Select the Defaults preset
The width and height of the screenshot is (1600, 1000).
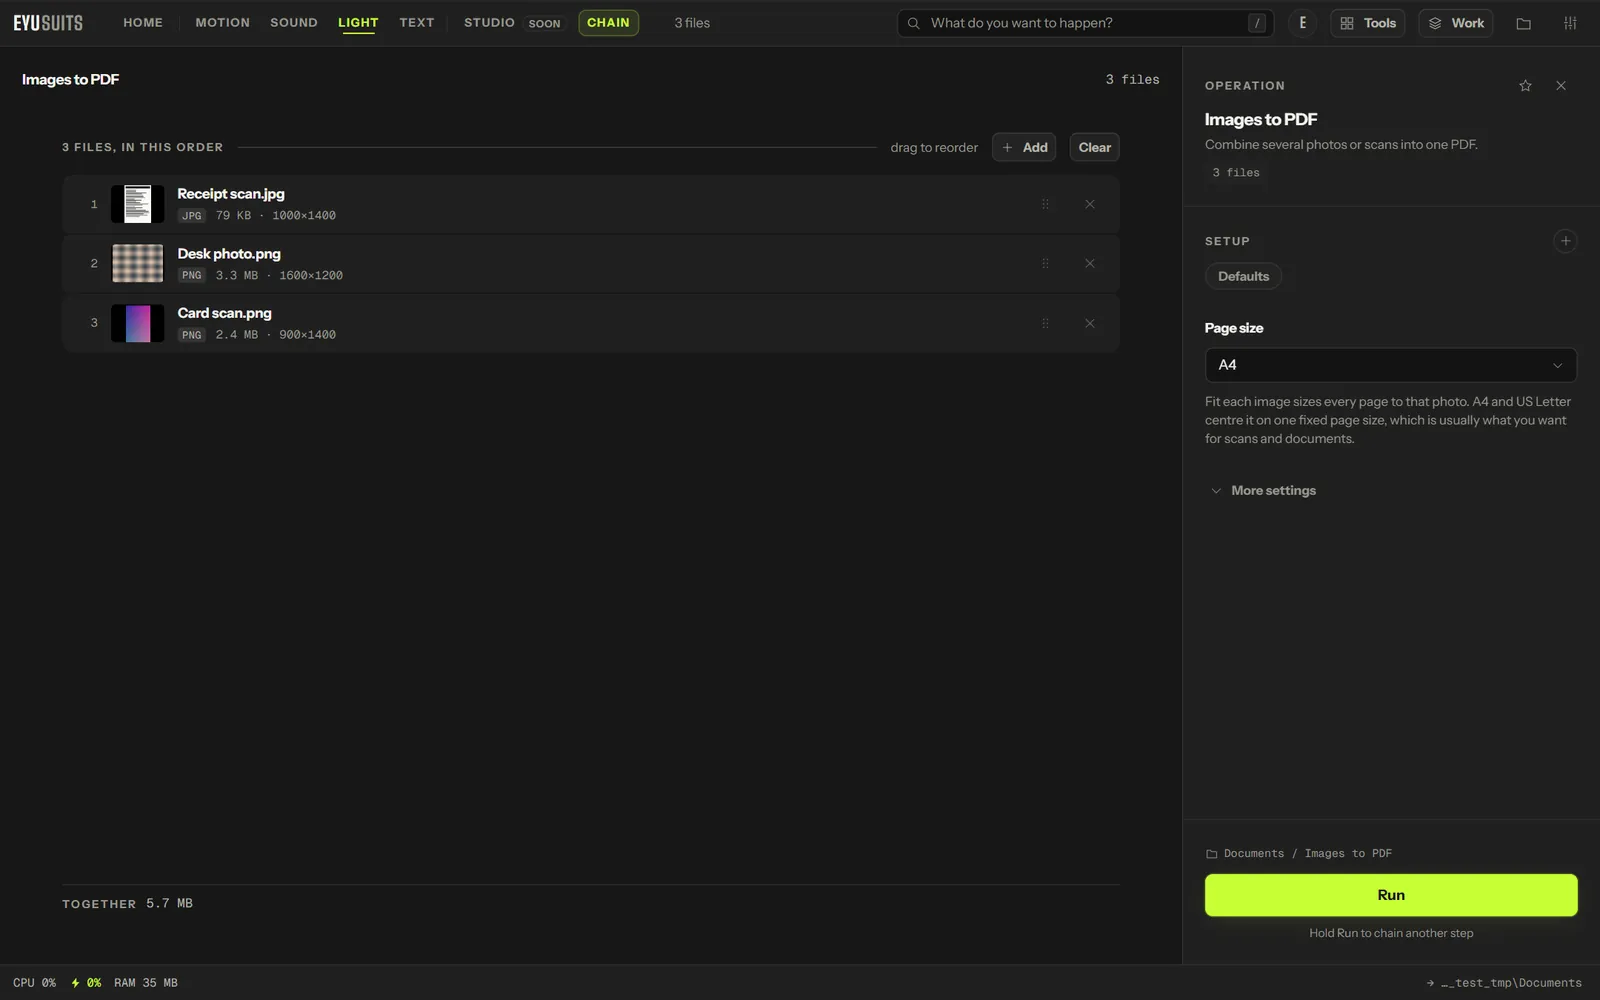1243,276
